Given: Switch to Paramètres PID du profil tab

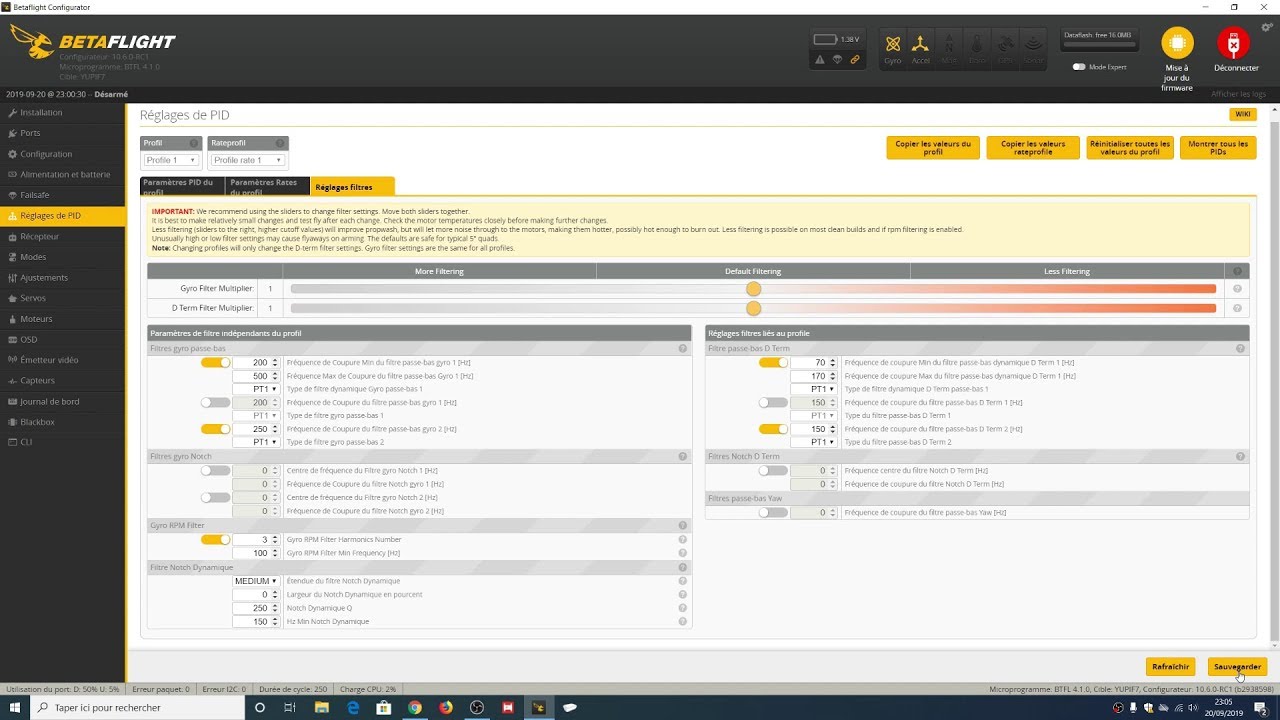Looking at the screenshot, I should click(183, 186).
